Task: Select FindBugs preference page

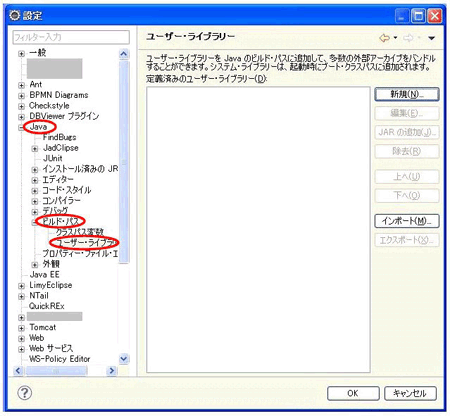Action: click(59, 137)
